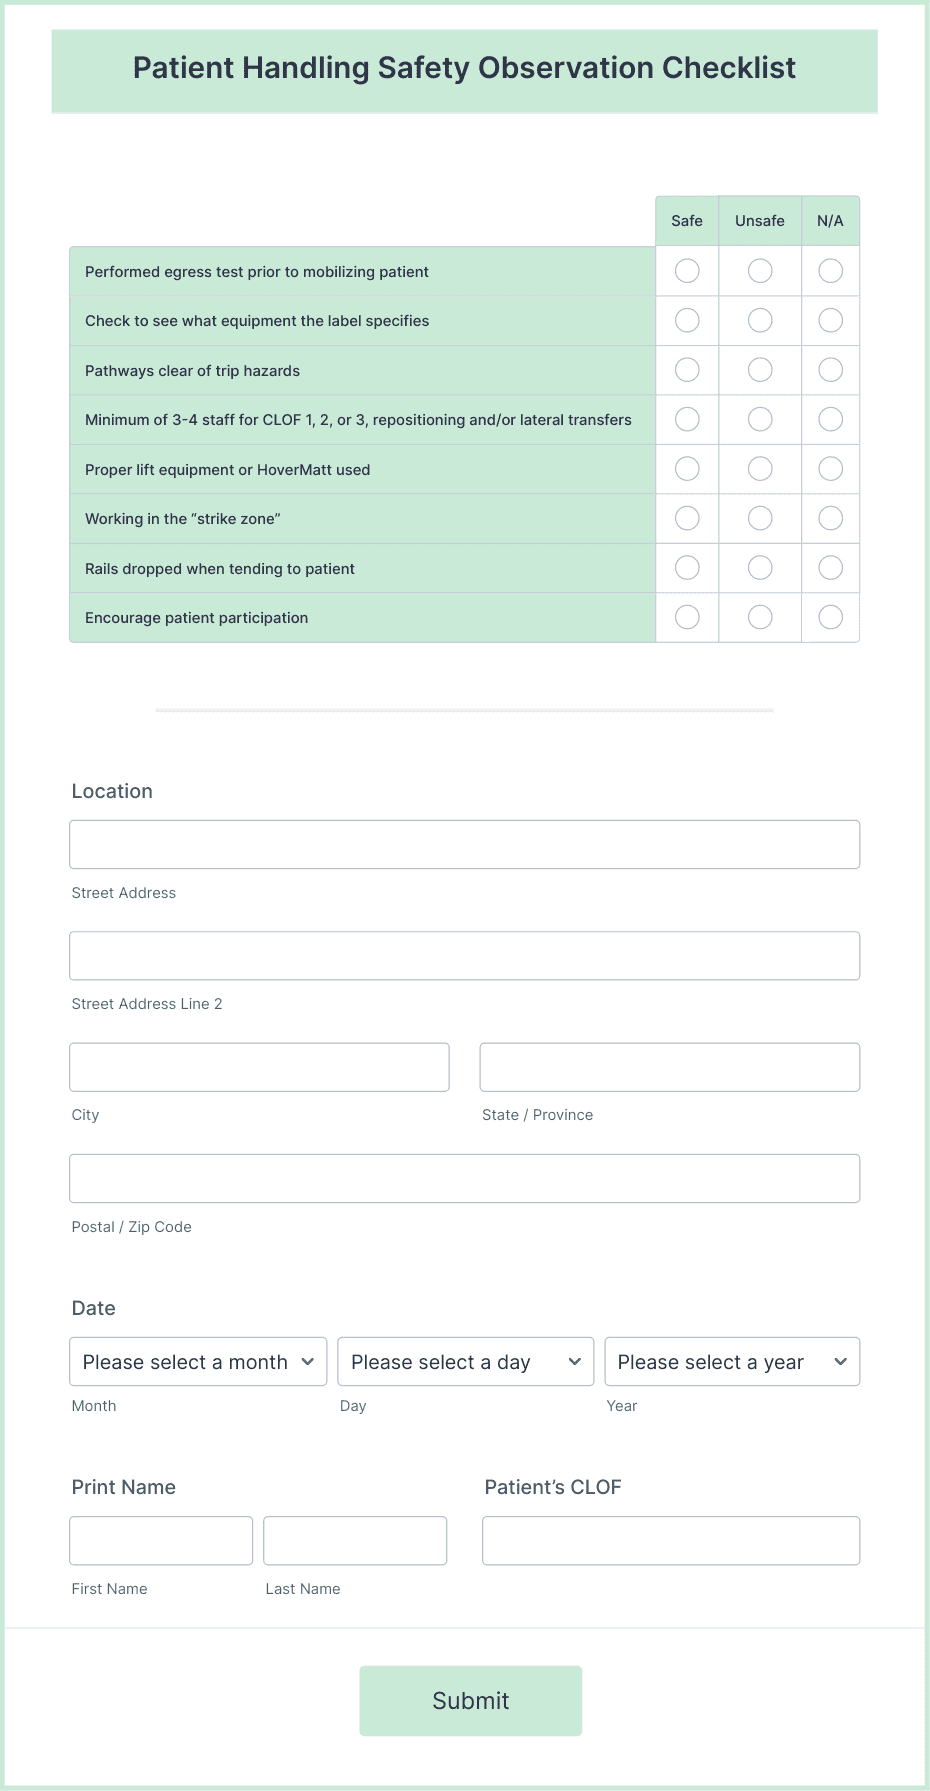Mark 'Minimum of 3-4 staff for CLOF' as Safe
The width and height of the screenshot is (930, 1791).
point(686,419)
